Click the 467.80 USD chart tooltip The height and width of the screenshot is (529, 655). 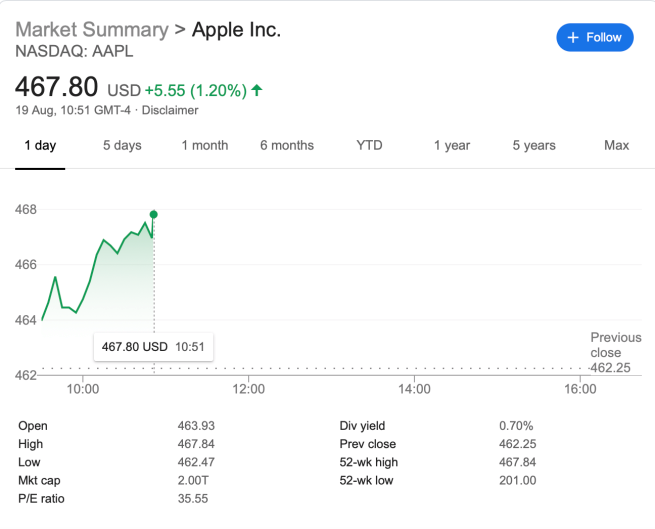(153, 347)
